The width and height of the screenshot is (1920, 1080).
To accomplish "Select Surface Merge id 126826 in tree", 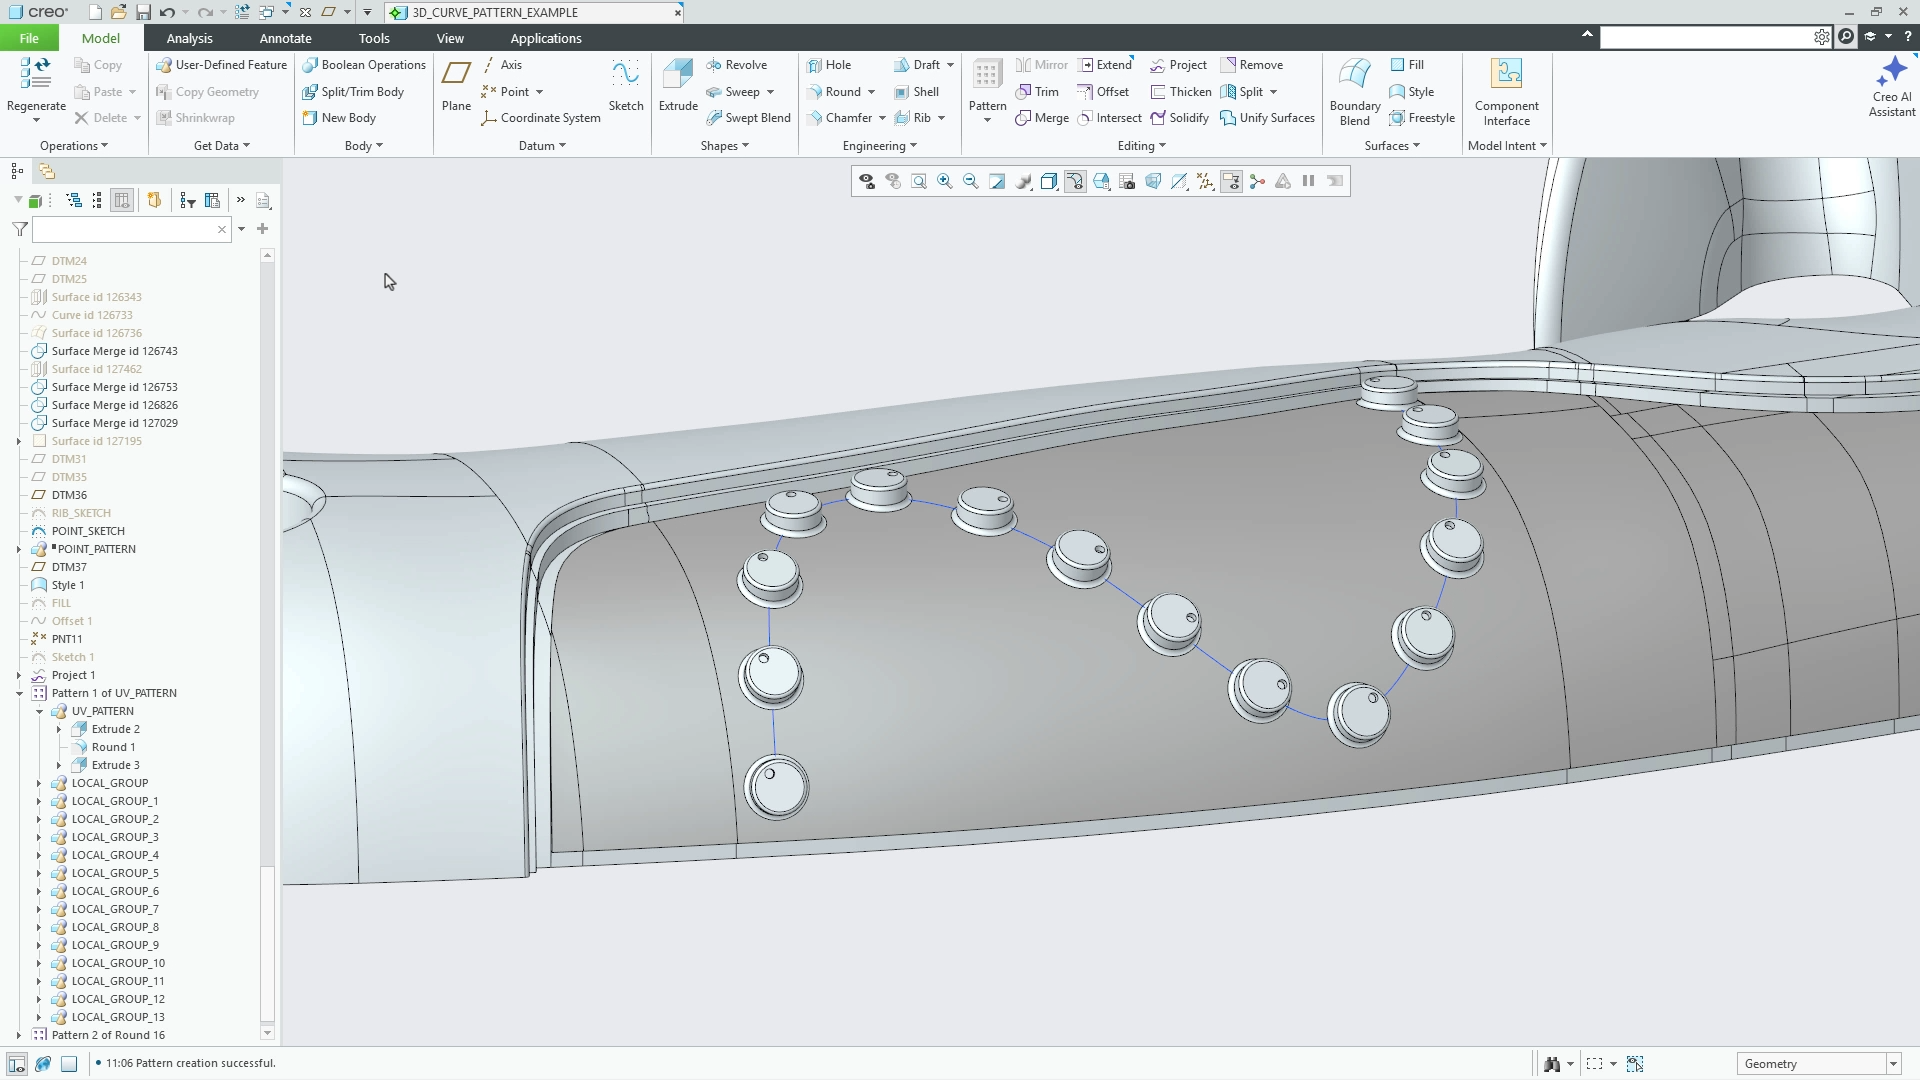I will (115, 405).
